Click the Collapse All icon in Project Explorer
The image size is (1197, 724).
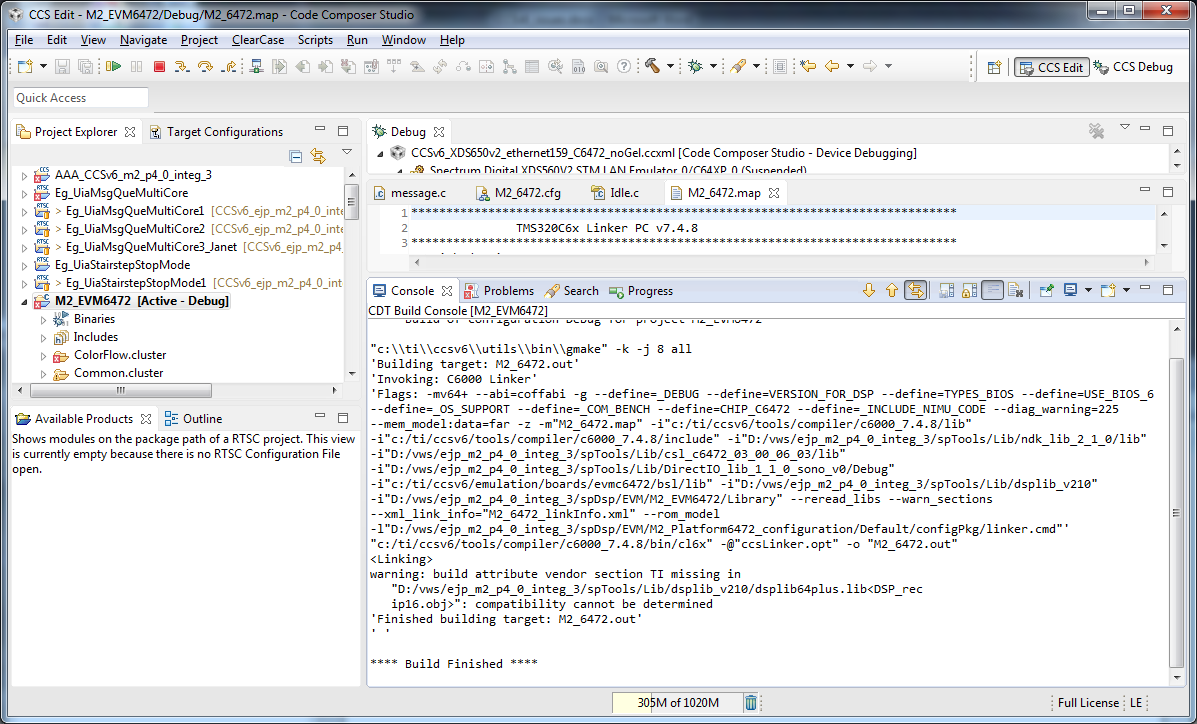click(295, 157)
